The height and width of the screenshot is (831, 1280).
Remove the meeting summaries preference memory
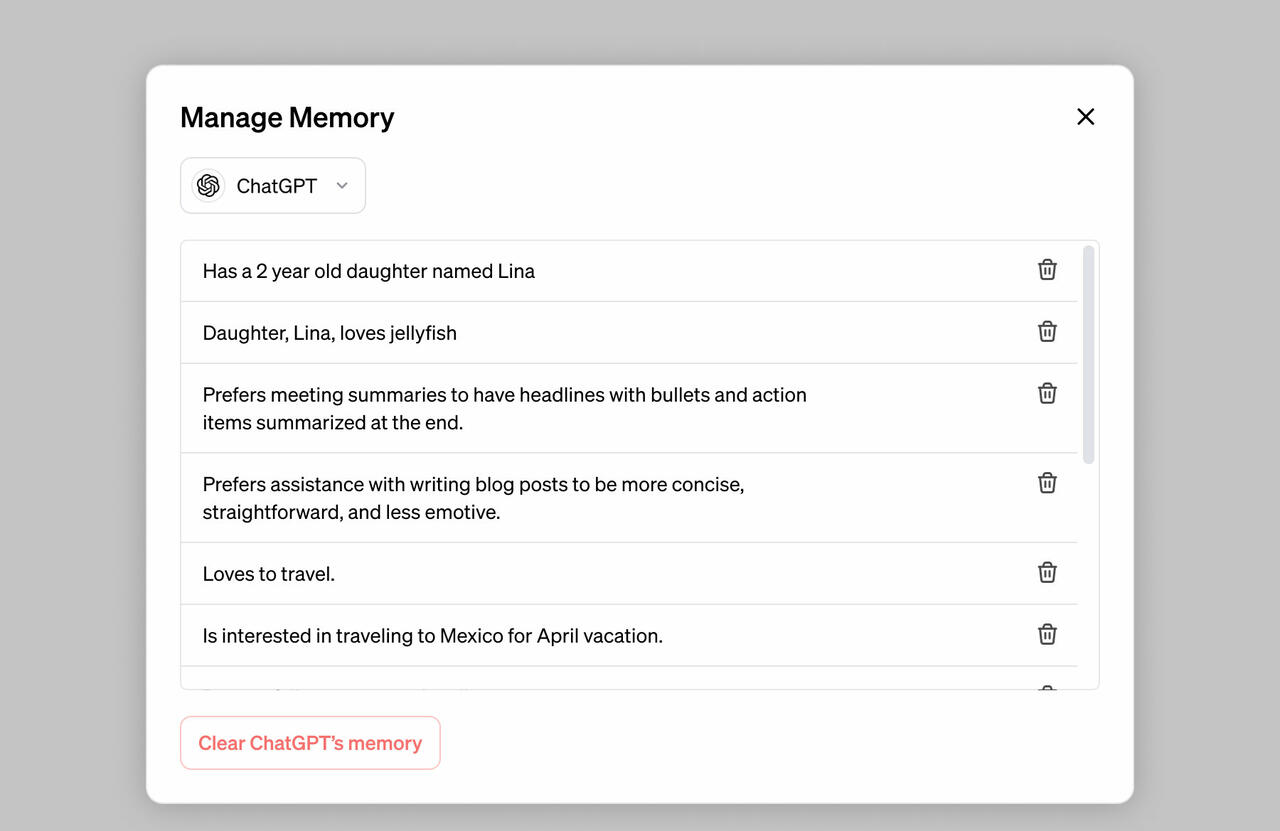pos(1047,394)
